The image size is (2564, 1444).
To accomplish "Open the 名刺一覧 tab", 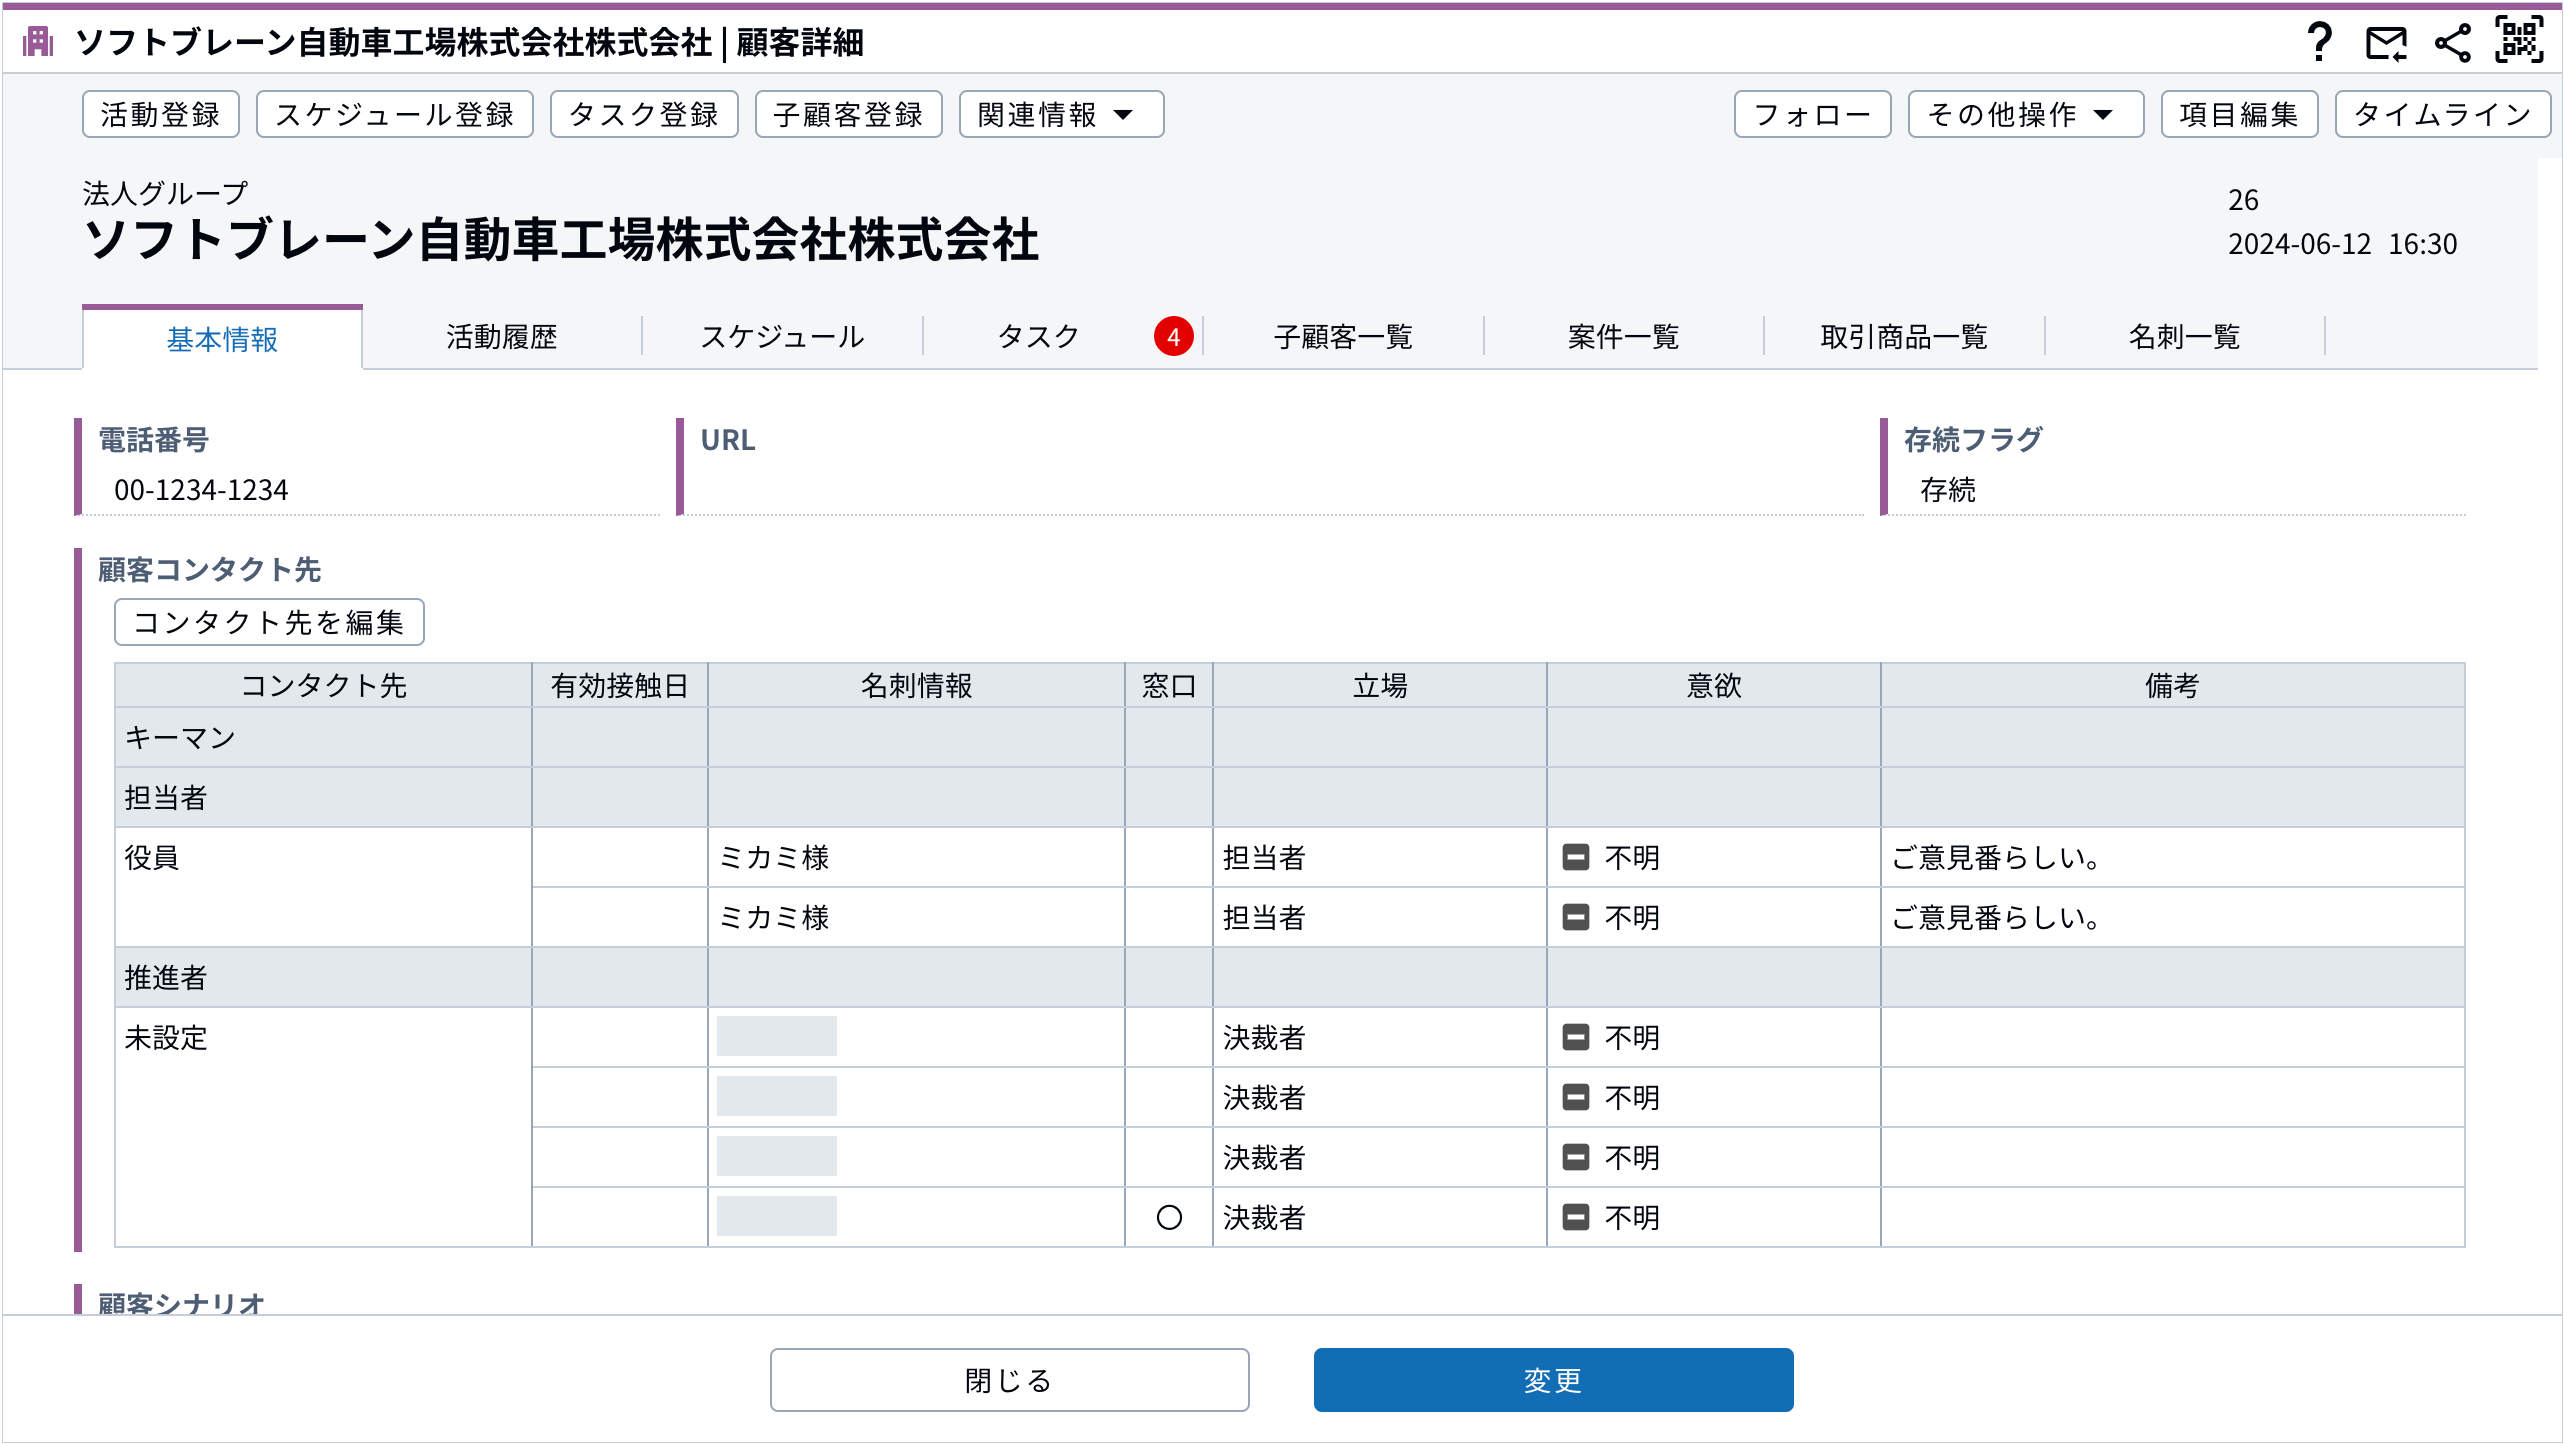I will tap(2184, 337).
